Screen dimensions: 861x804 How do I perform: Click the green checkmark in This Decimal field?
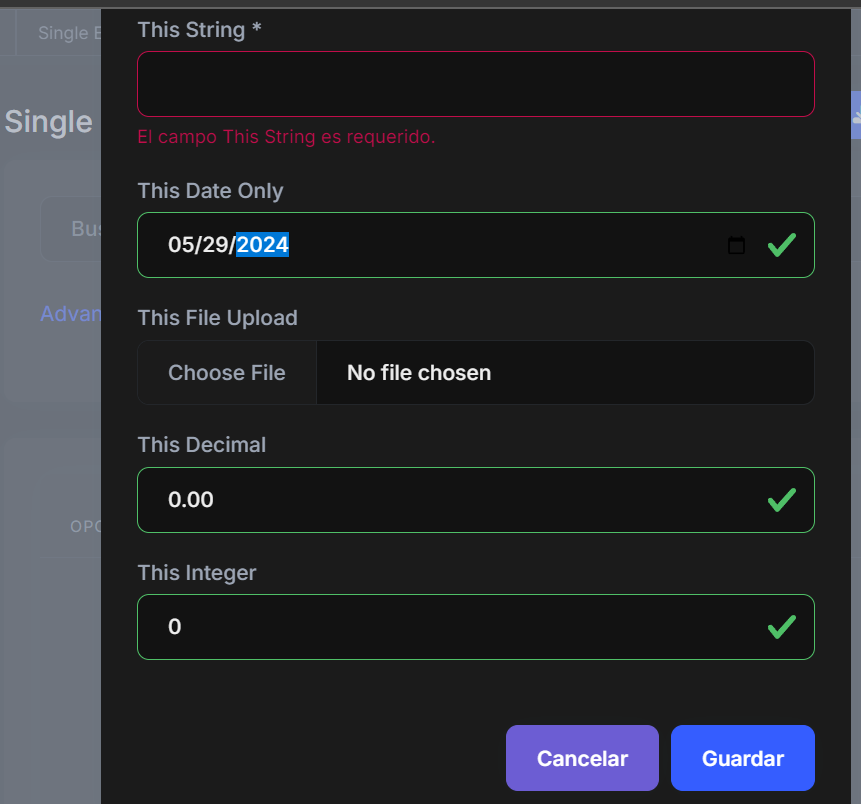781,500
